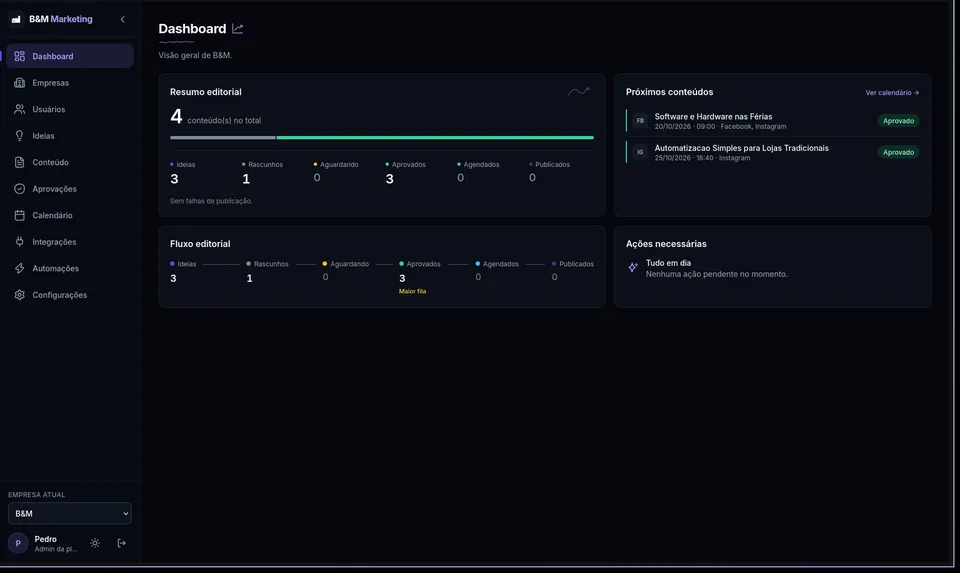
Task: Click the FB platform badge icon
Action: 640,121
